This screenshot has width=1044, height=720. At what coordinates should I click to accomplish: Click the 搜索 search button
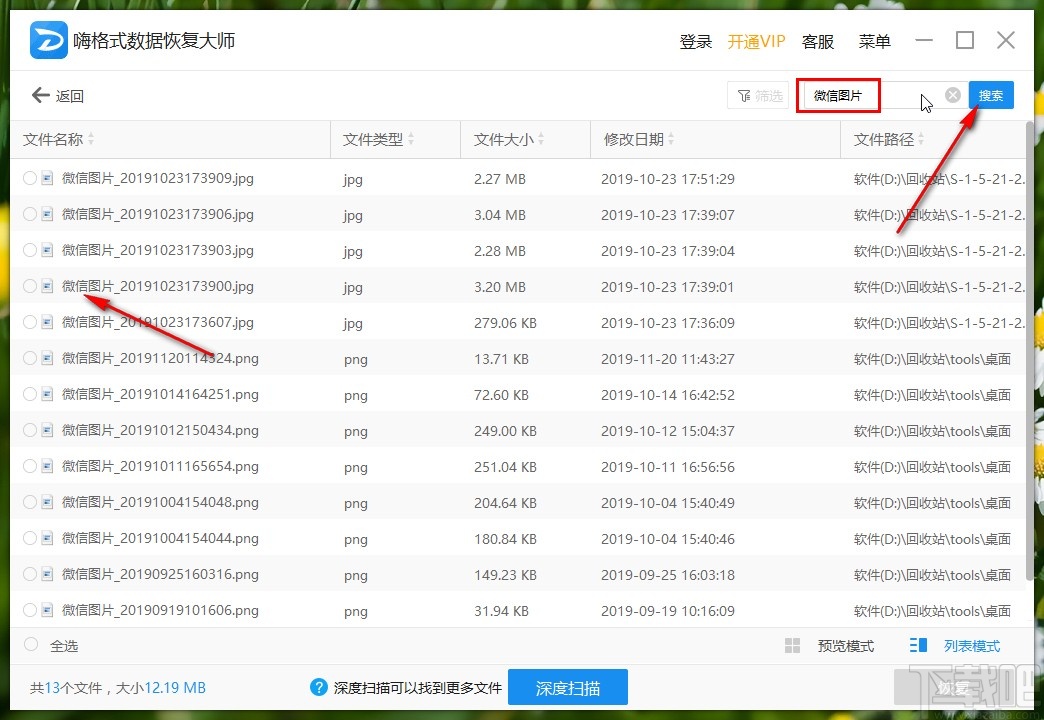point(991,94)
